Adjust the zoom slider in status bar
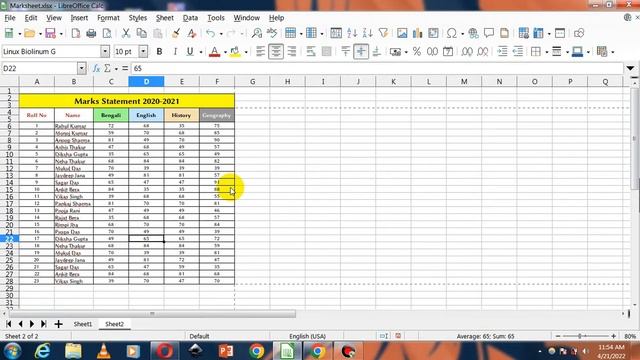Image resolution: width=640 pixels, height=360 pixels. (x=580, y=336)
